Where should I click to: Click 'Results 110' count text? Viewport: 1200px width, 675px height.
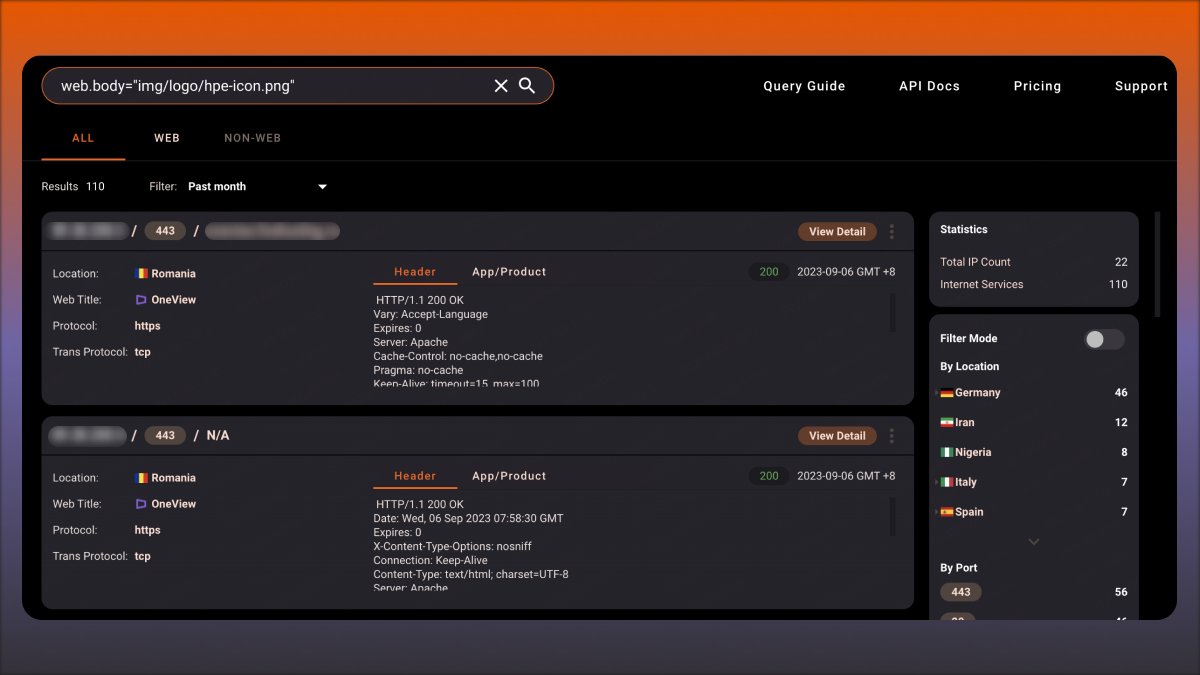coord(73,186)
